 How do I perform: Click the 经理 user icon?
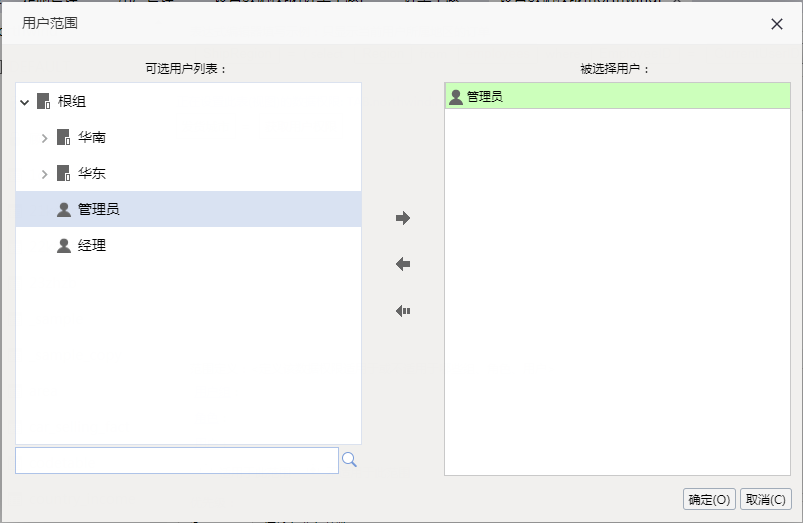[64, 245]
